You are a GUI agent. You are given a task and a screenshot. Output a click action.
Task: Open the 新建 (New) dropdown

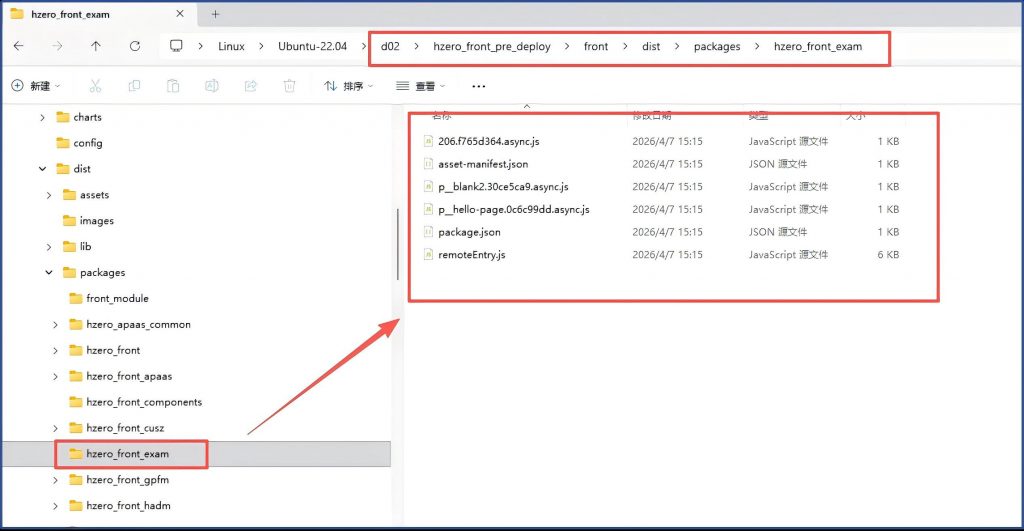point(36,86)
